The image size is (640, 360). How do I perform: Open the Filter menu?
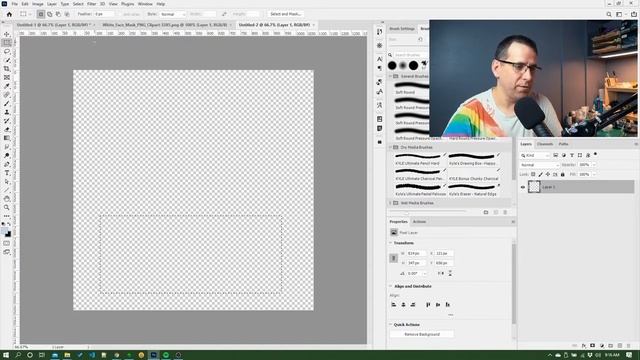[92, 4]
